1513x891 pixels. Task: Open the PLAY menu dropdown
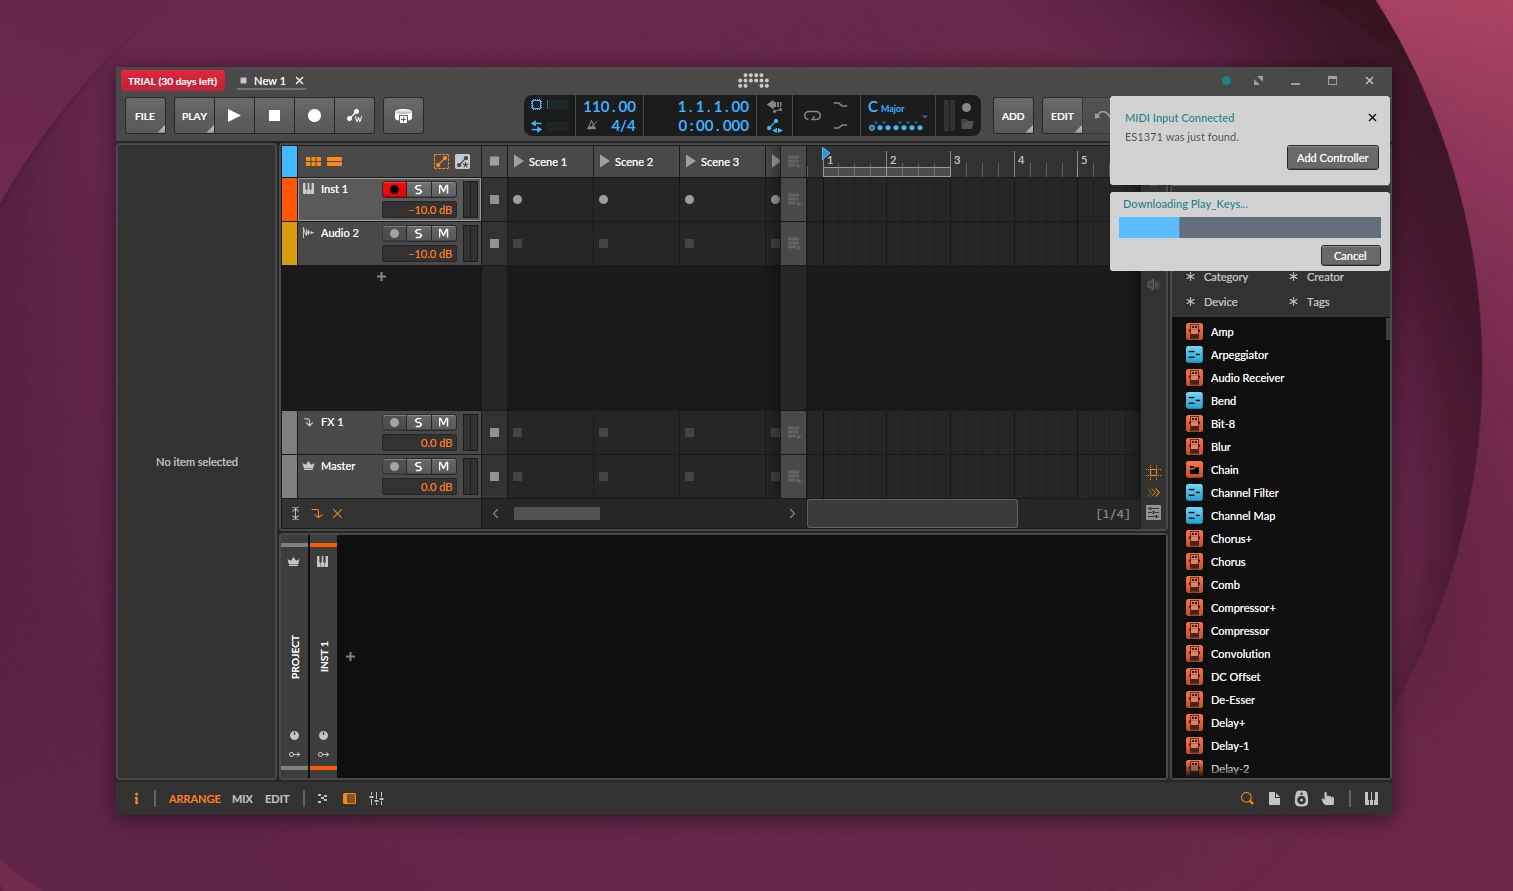194,116
